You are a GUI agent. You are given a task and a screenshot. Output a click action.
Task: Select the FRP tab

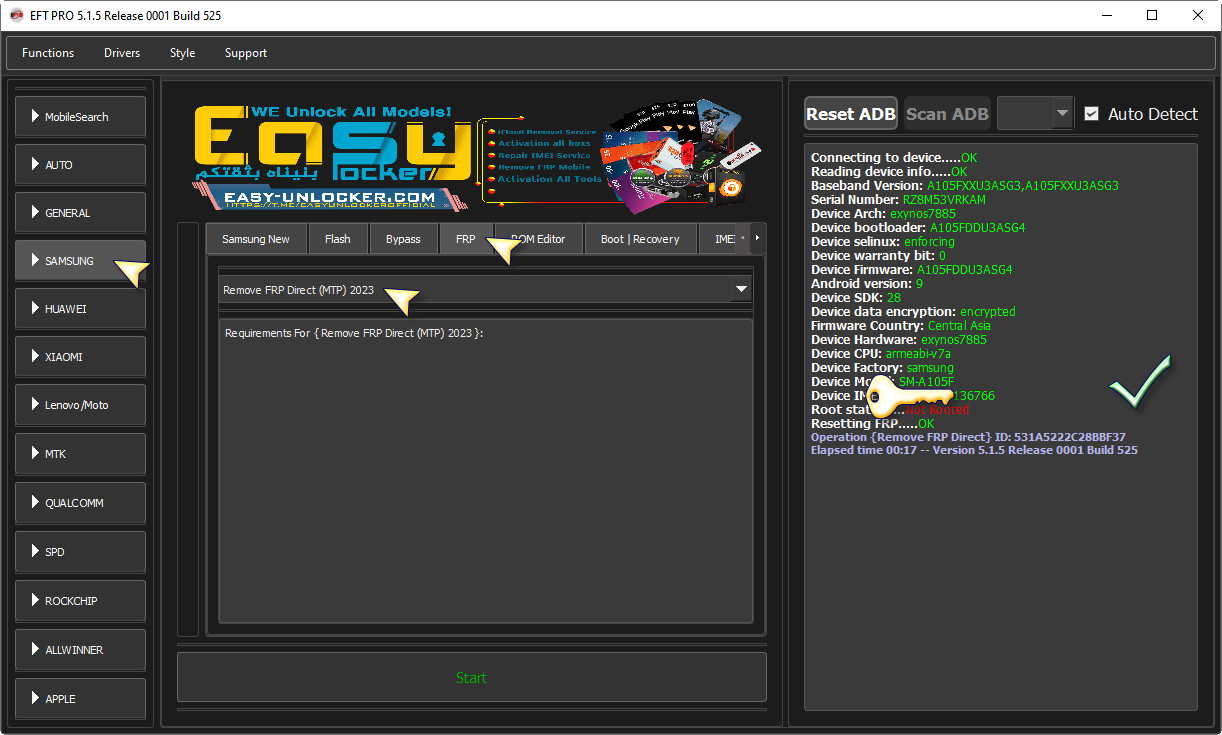coord(466,239)
